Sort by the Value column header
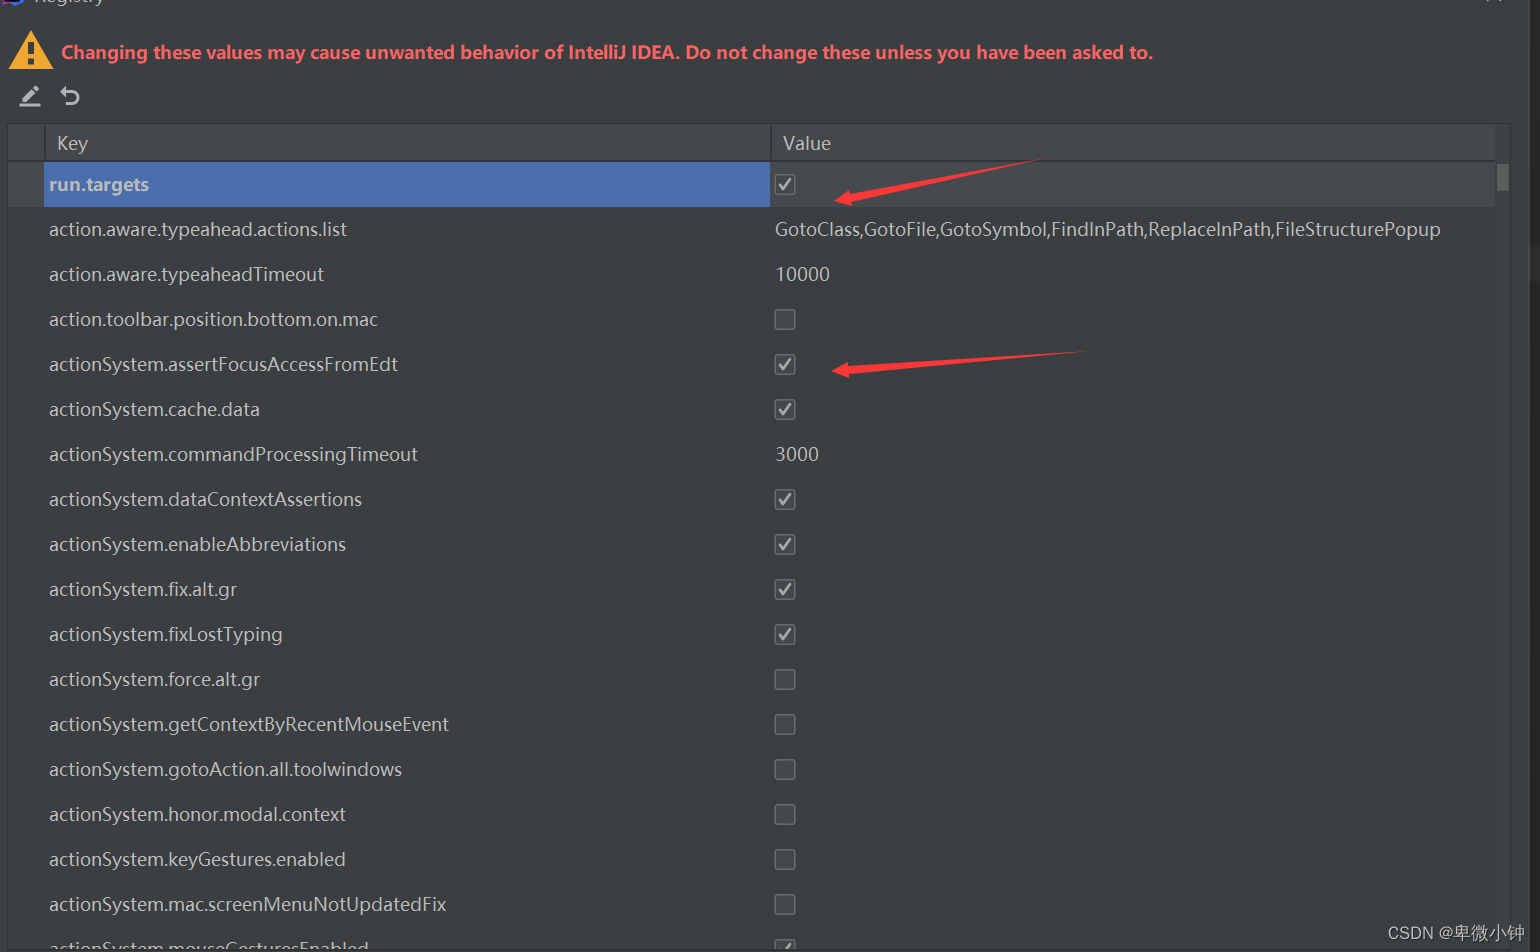Viewport: 1540px width, 952px height. click(1133, 143)
